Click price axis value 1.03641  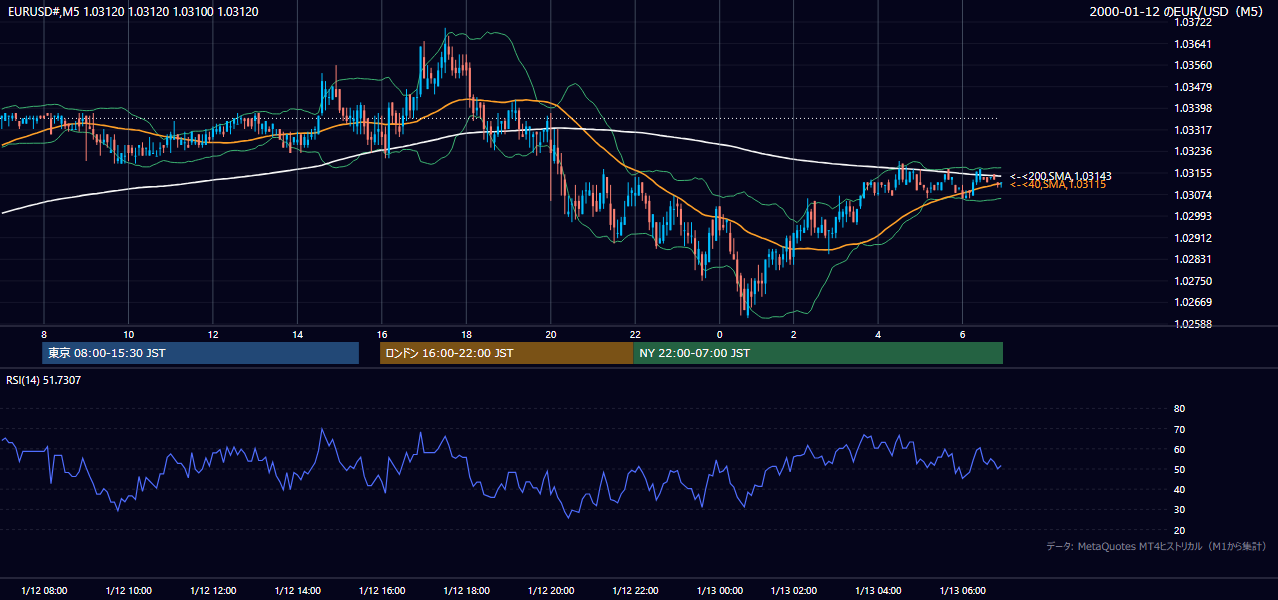(x=1193, y=44)
